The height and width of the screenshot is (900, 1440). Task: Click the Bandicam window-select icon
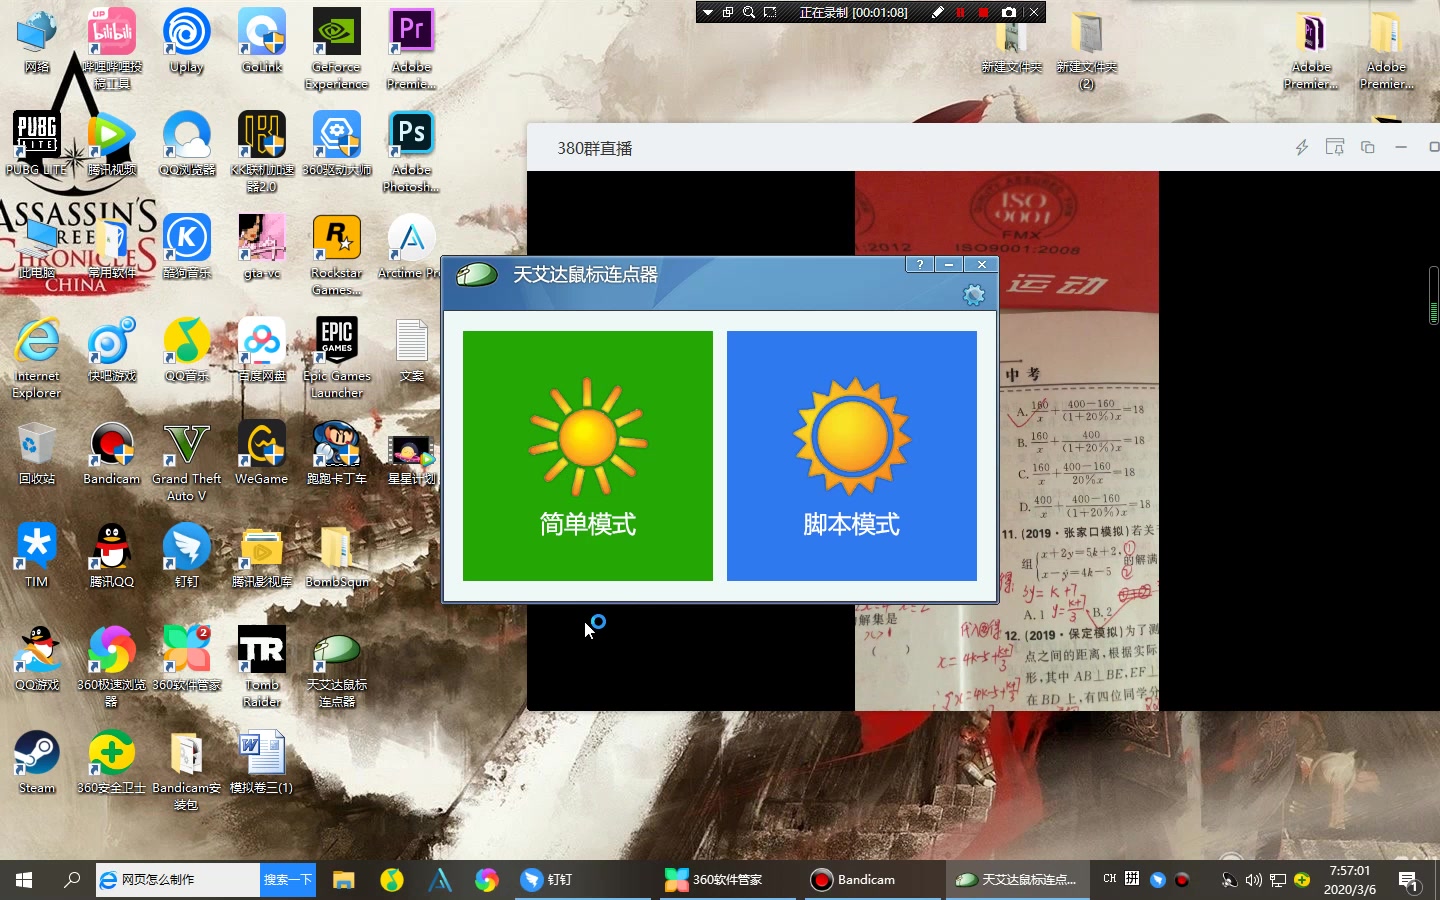pyautogui.click(x=728, y=12)
